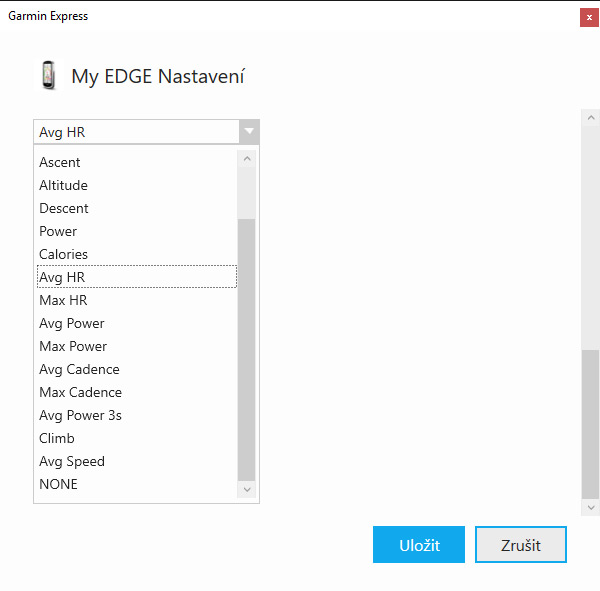The image size is (600, 591).
Task: Save settings with the Uložit button
Action: click(419, 544)
